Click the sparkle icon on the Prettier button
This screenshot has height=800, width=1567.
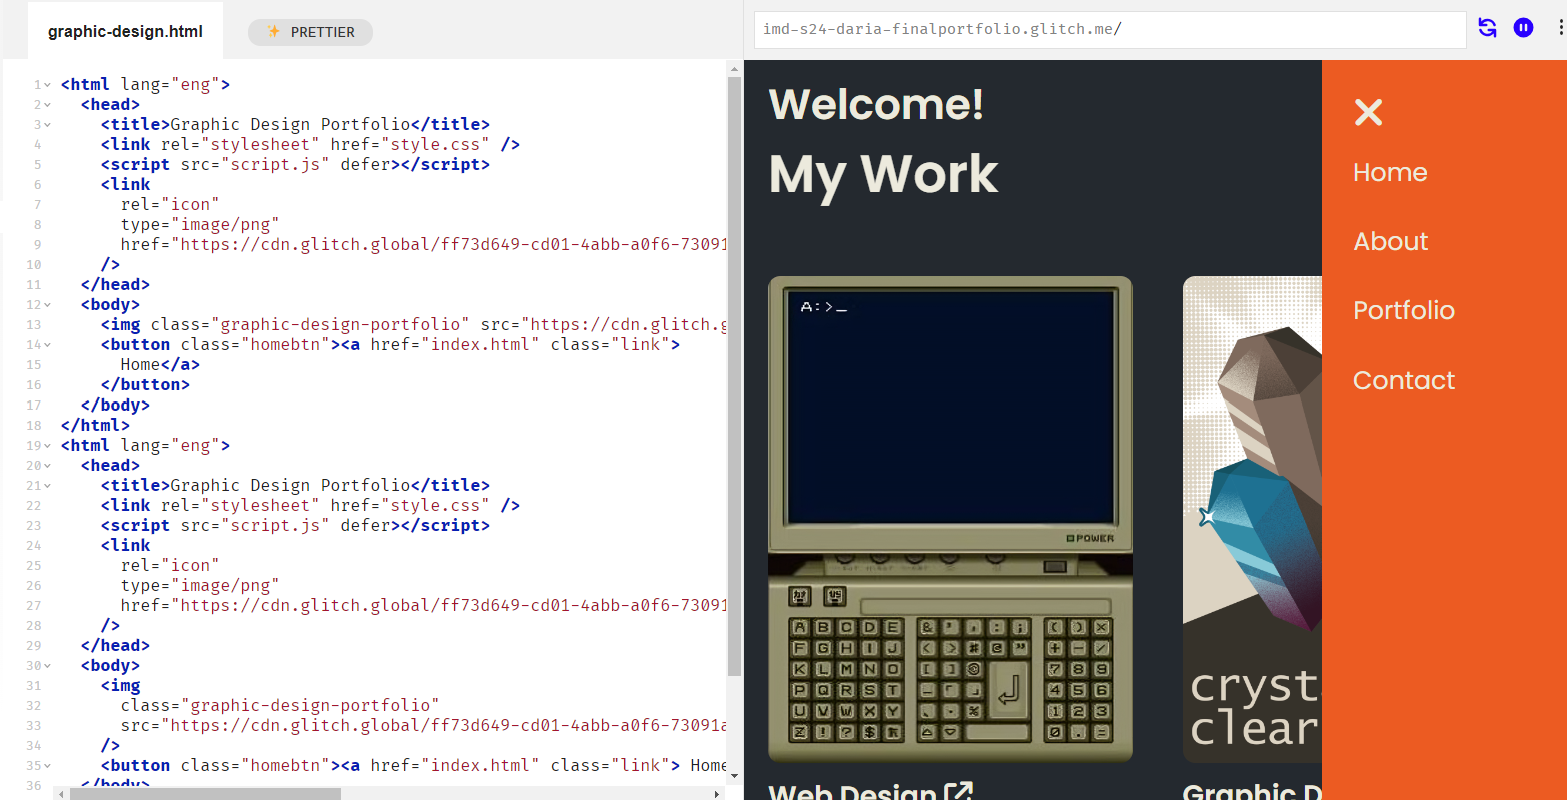pyautogui.click(x=274, y=32)
